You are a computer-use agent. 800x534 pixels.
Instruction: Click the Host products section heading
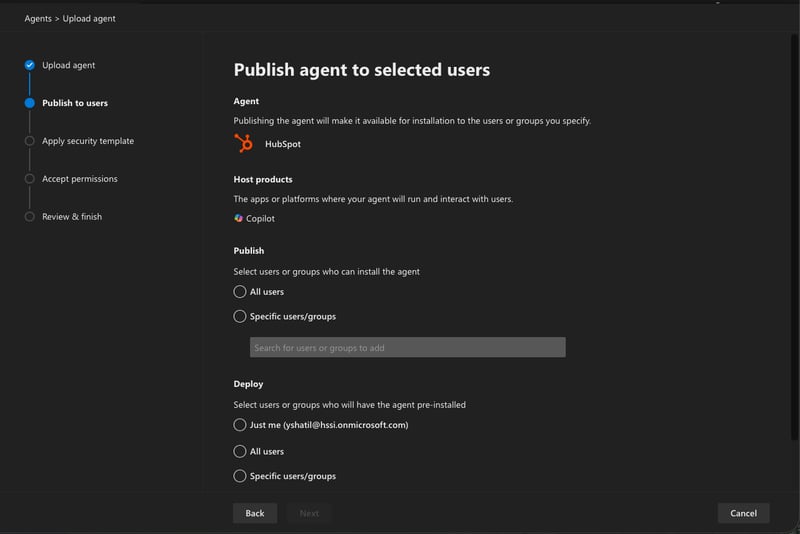(x=263, y=180)
